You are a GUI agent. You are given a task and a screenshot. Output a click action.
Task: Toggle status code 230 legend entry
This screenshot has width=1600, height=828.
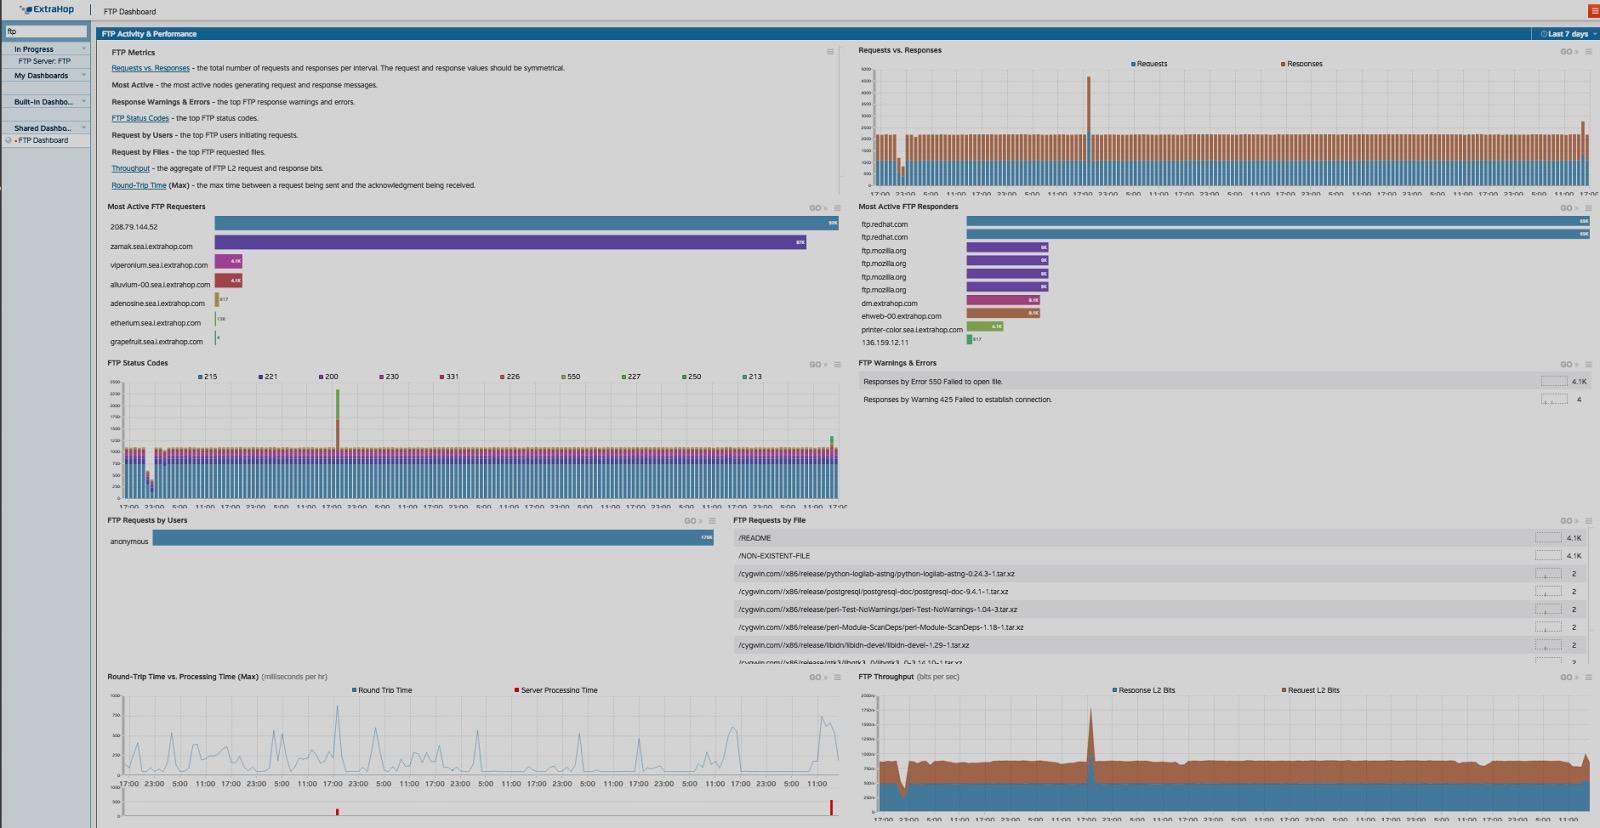coord(389,377)
